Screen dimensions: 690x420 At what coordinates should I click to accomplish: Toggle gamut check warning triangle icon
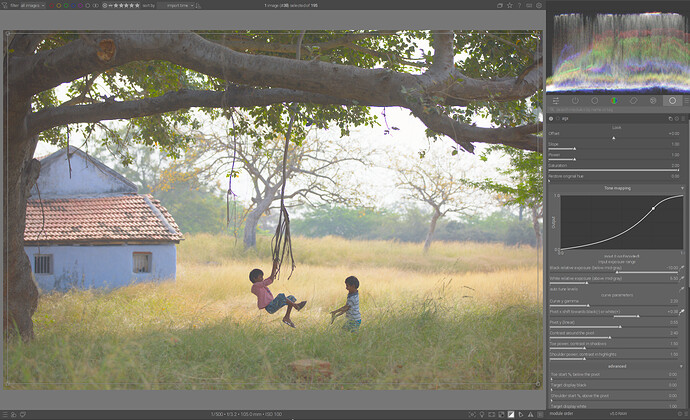(x=530, y=414)
